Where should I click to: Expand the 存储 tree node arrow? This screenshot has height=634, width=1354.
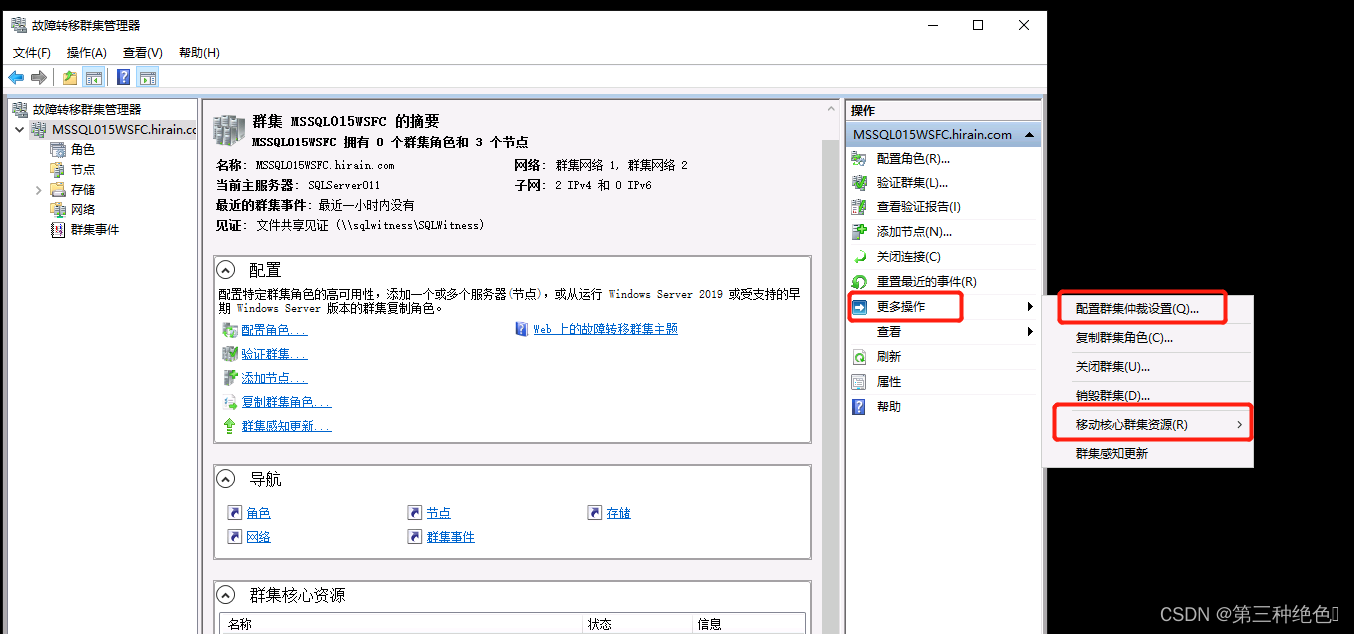click(x=39, y=189)
